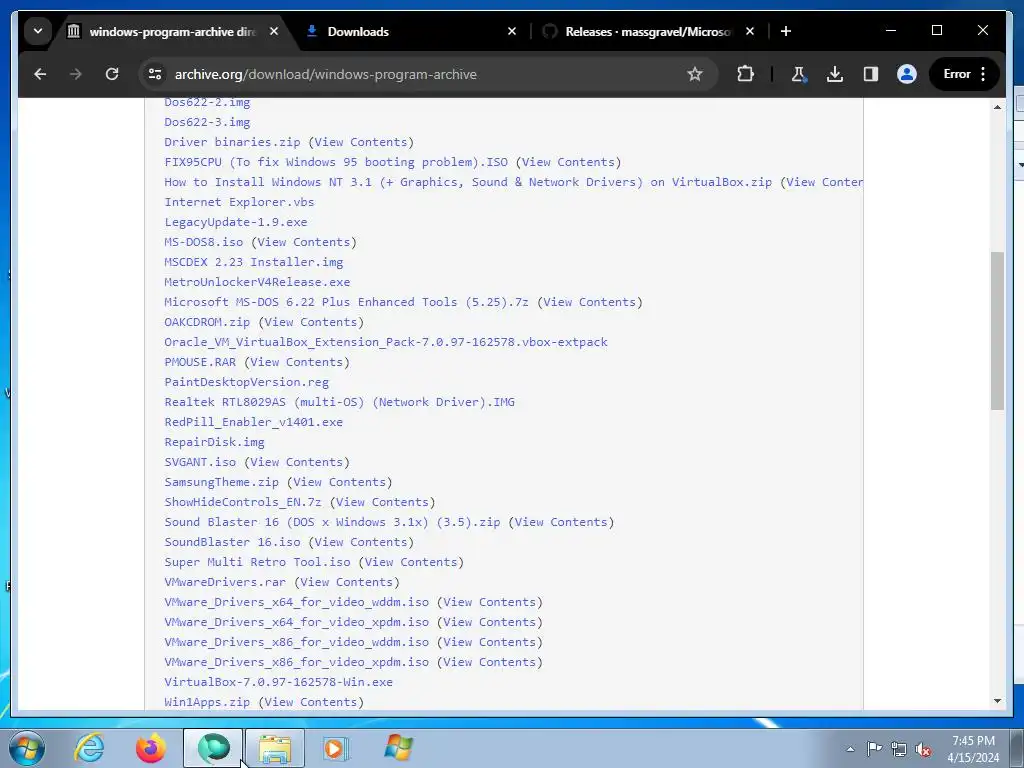Select the windows-program-archive tab
Image resolution: width=1024 pixels, height=768 pixels.
click(x=172, y=31)
